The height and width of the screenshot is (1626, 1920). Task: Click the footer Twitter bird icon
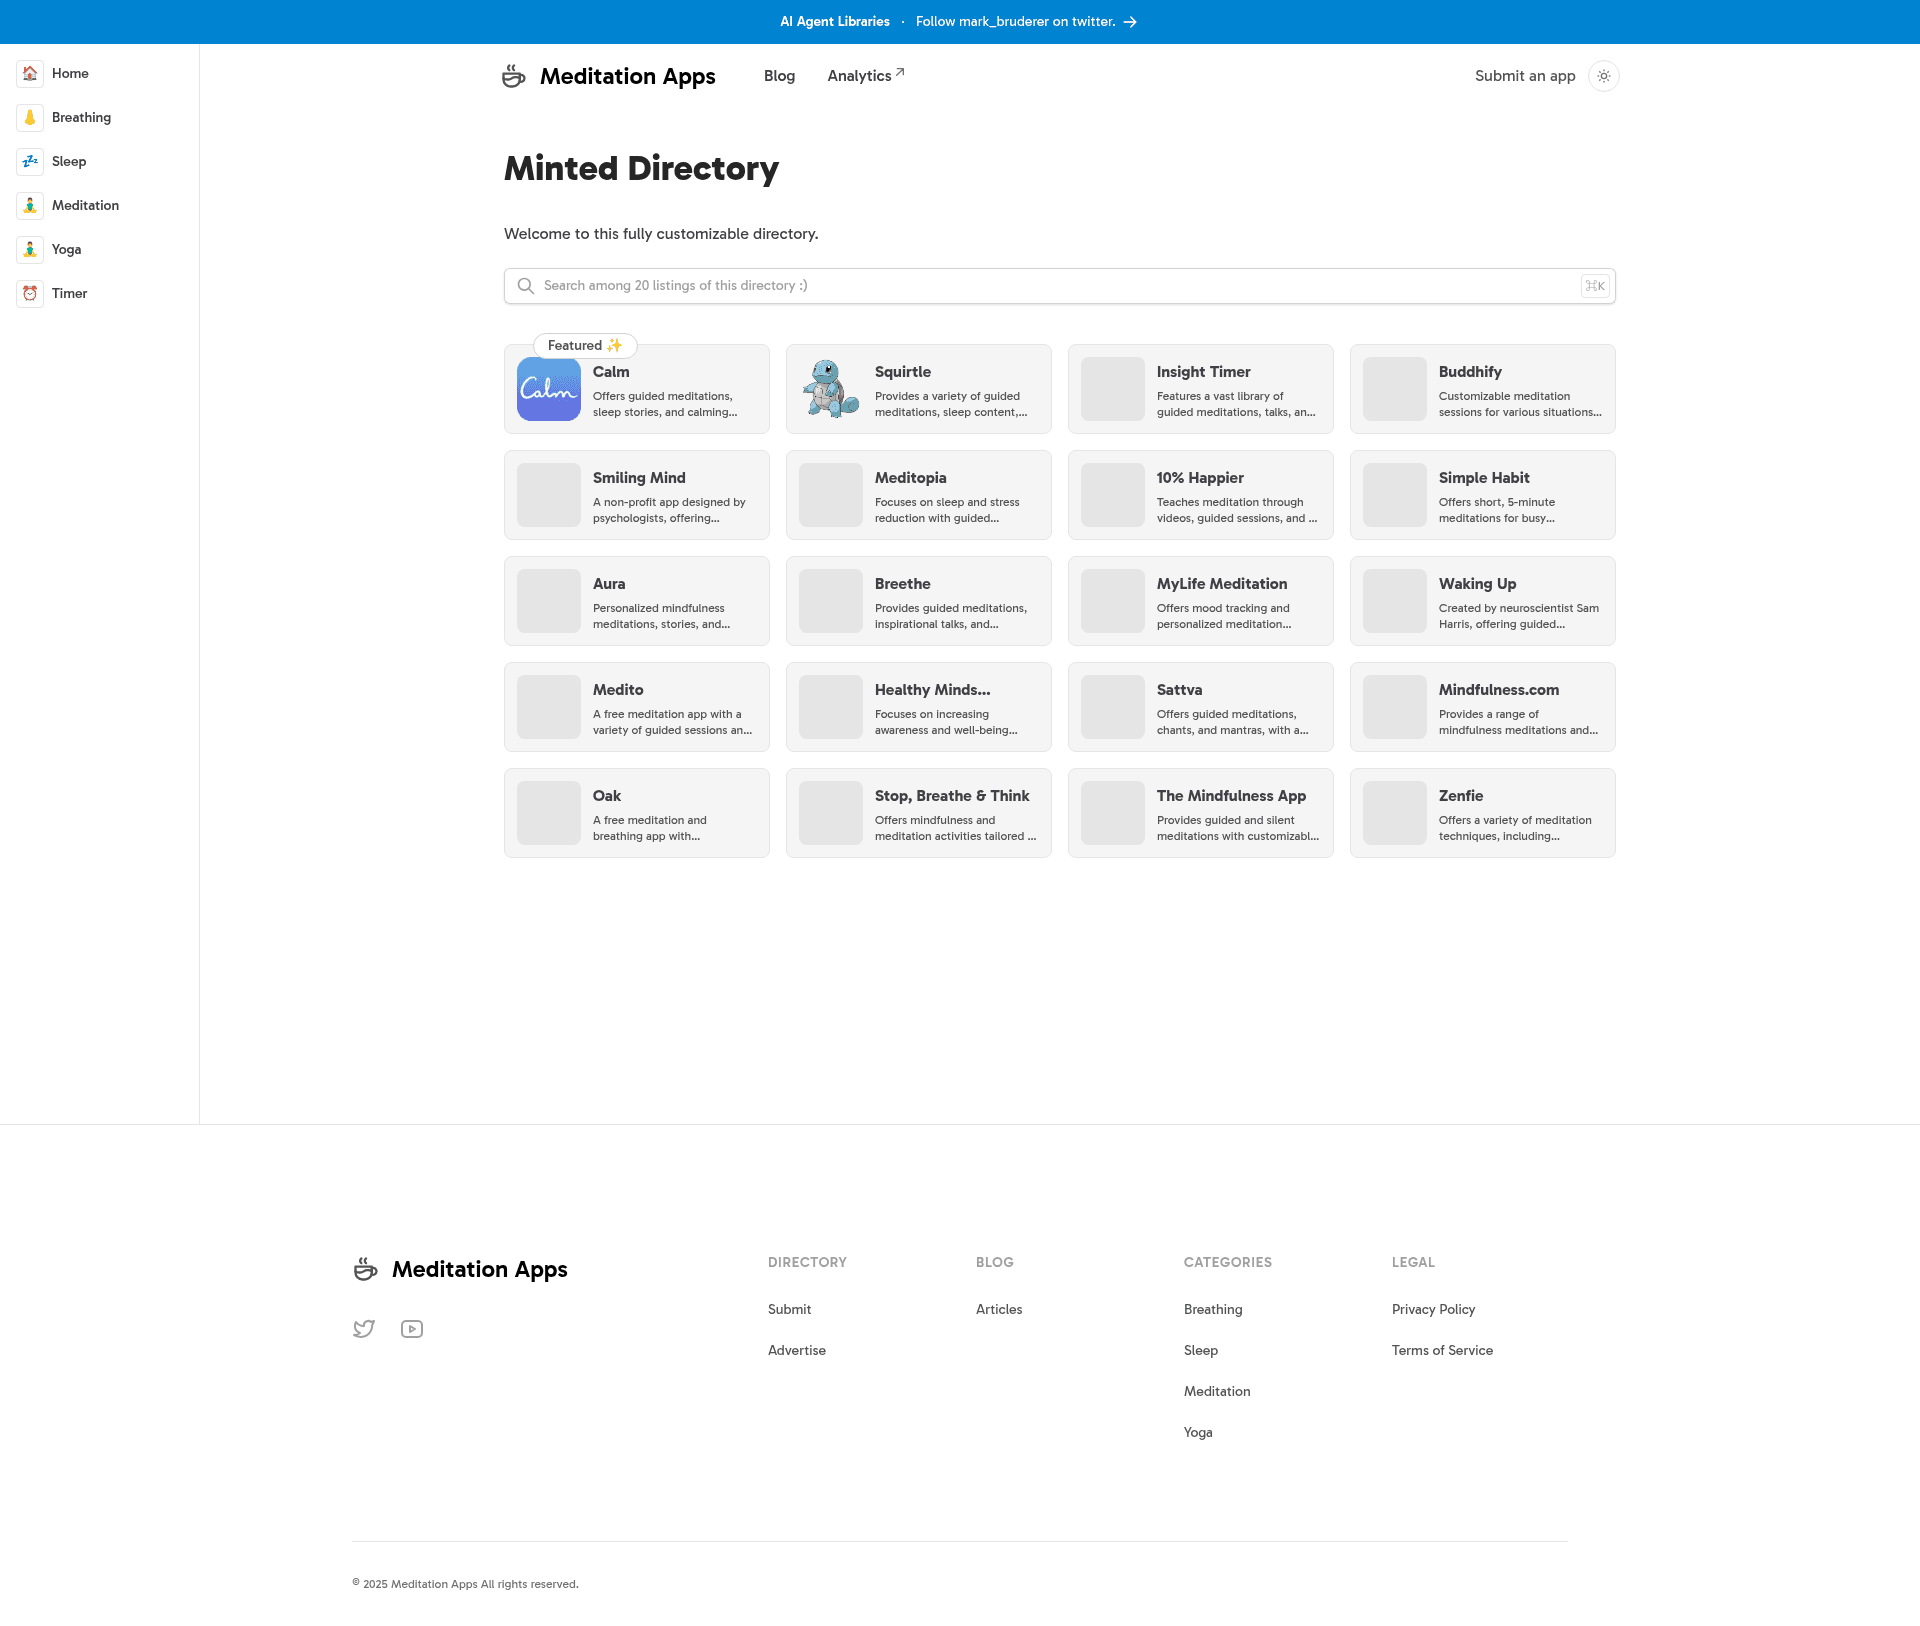(x=364, y=1329)
